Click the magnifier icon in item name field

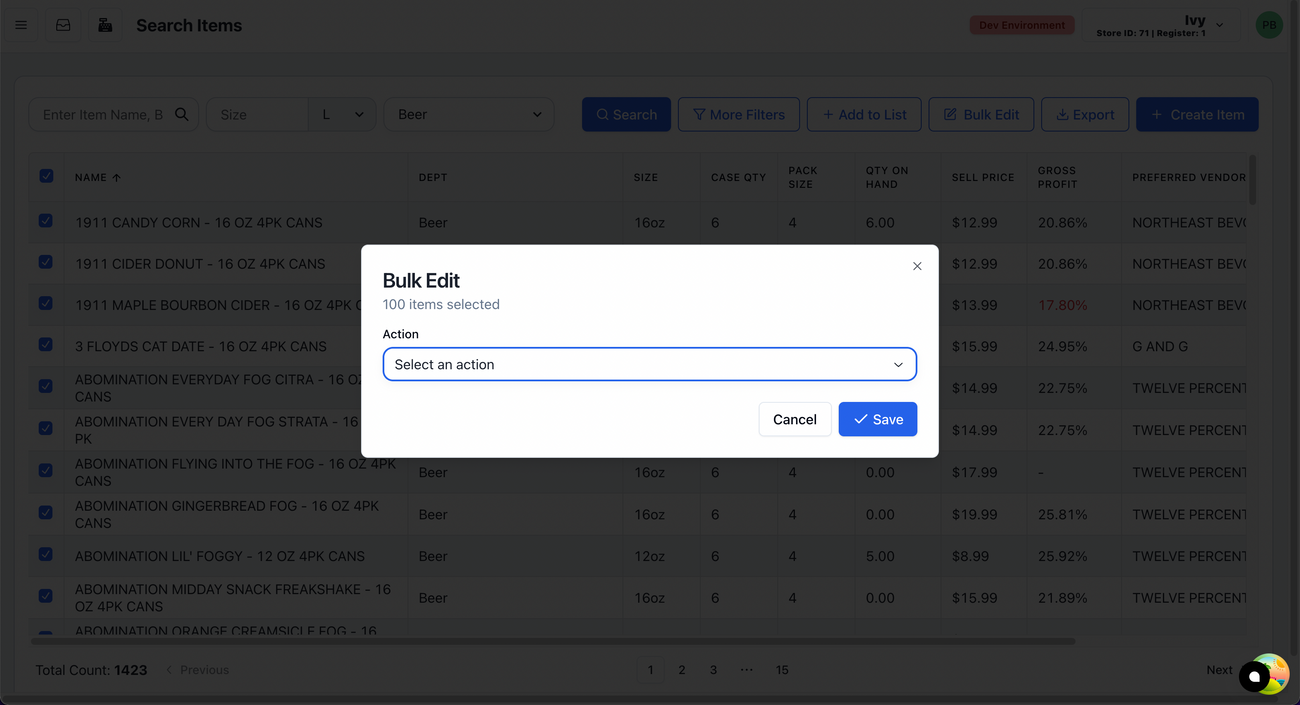click(x=182, y=114)
